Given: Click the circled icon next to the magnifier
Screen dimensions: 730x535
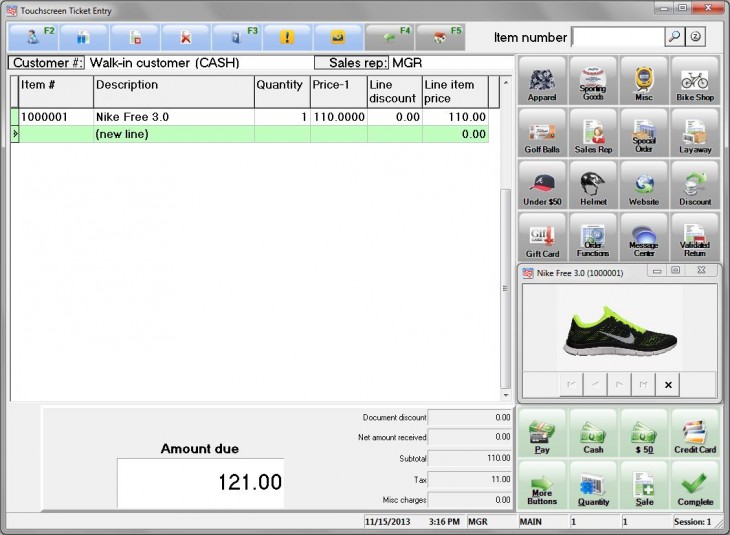Looking at the screenshot, I should tap(695, 37).
